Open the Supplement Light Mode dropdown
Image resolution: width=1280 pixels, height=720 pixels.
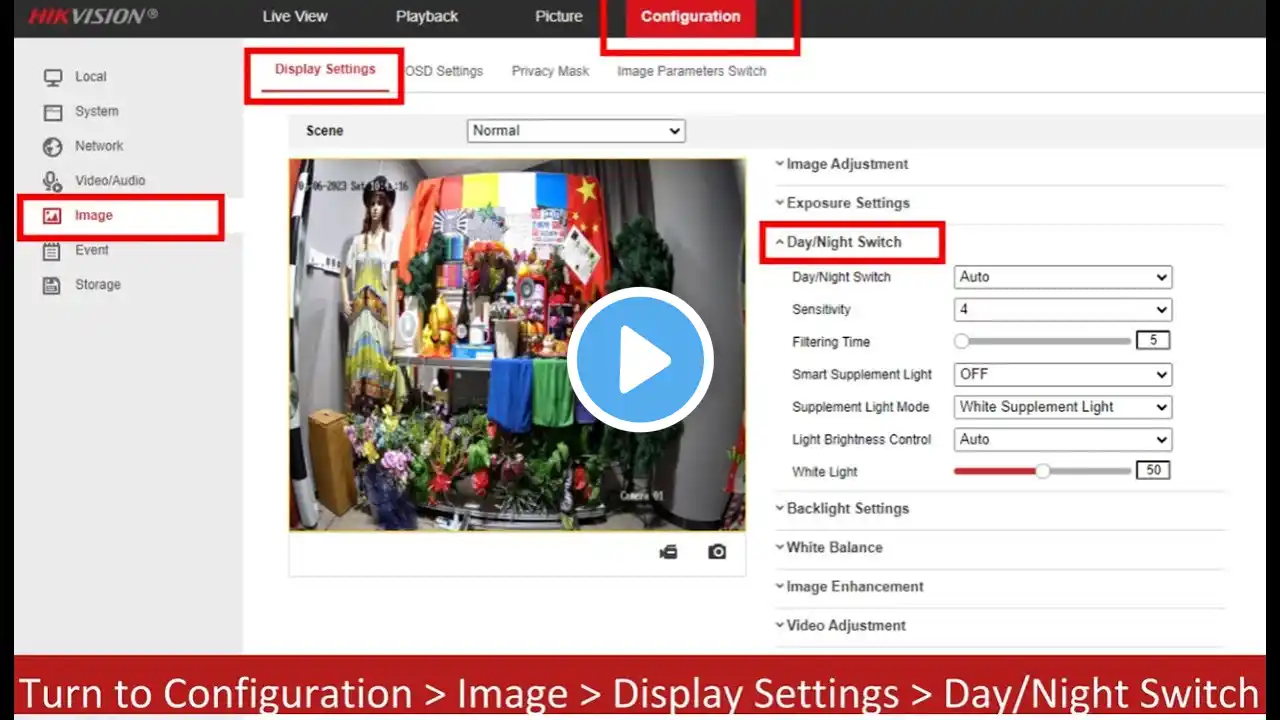1063,407
